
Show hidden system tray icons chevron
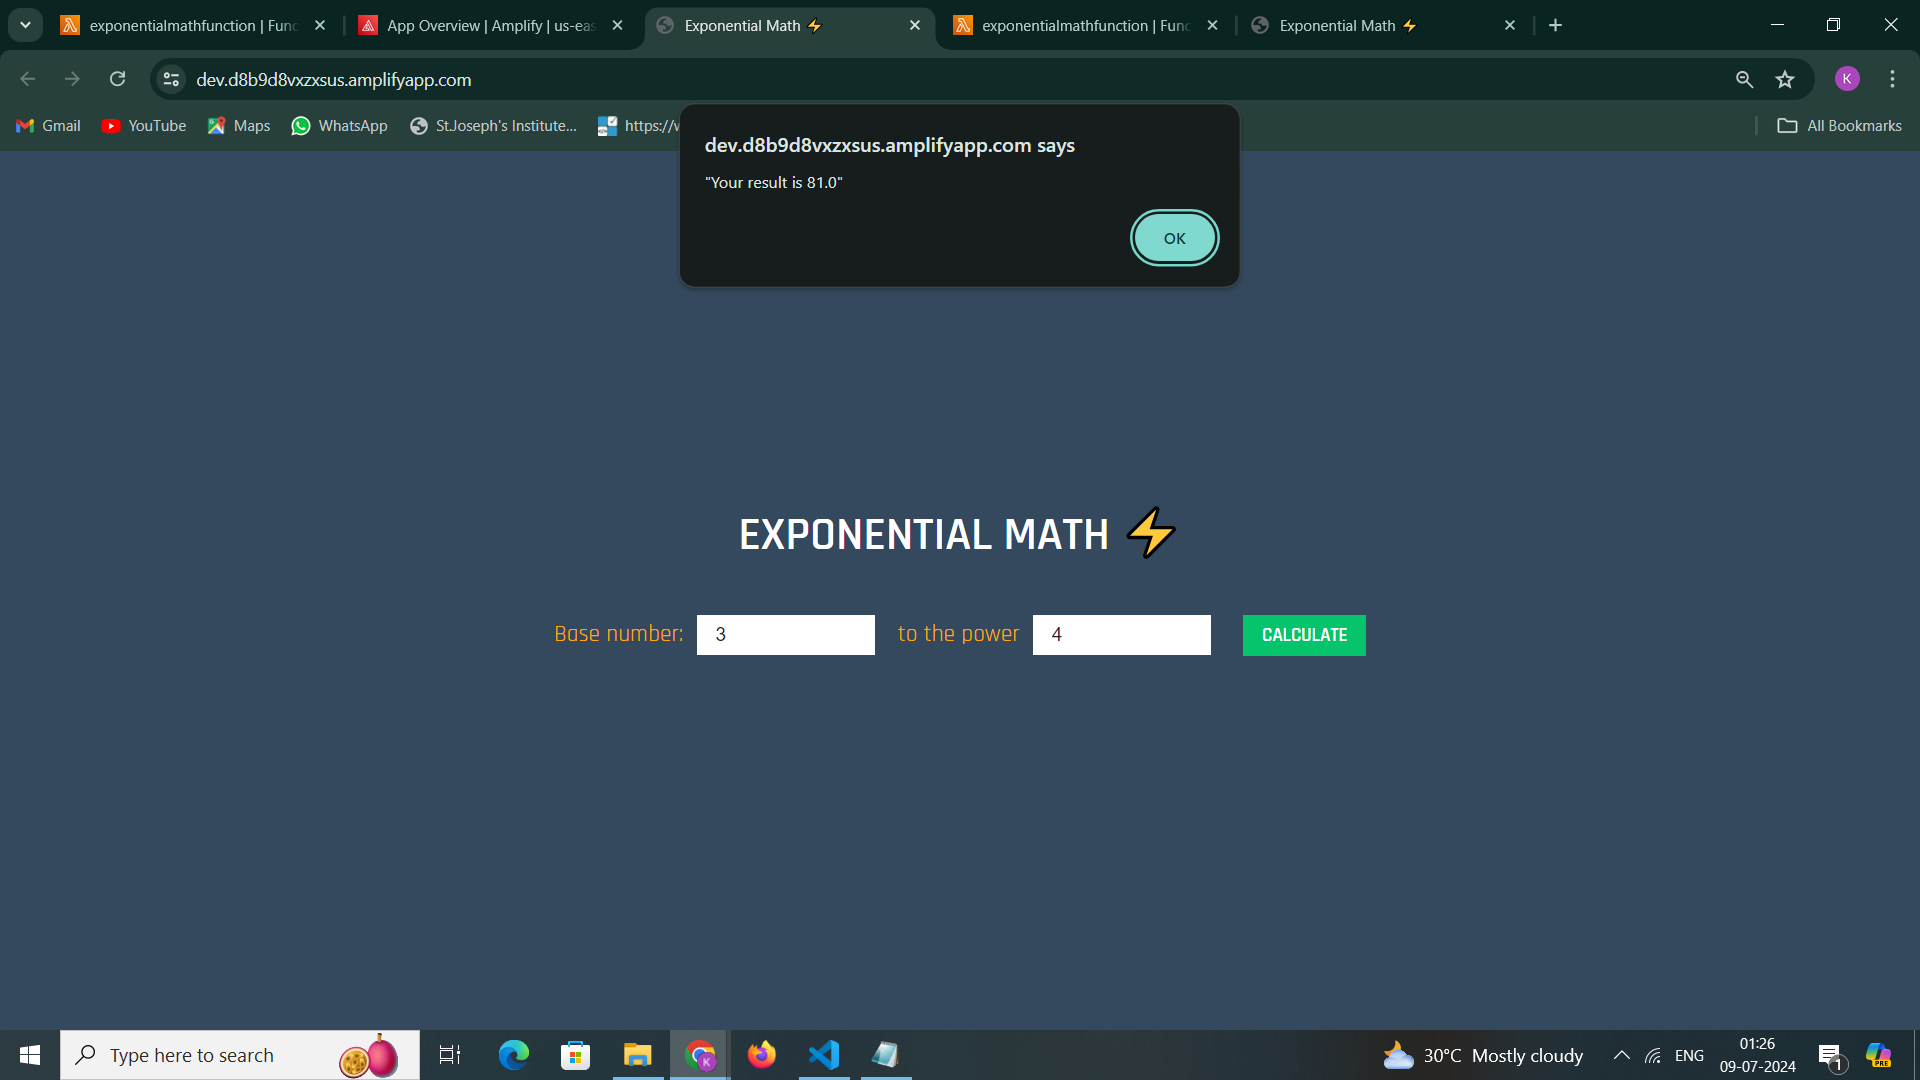1621,1055
